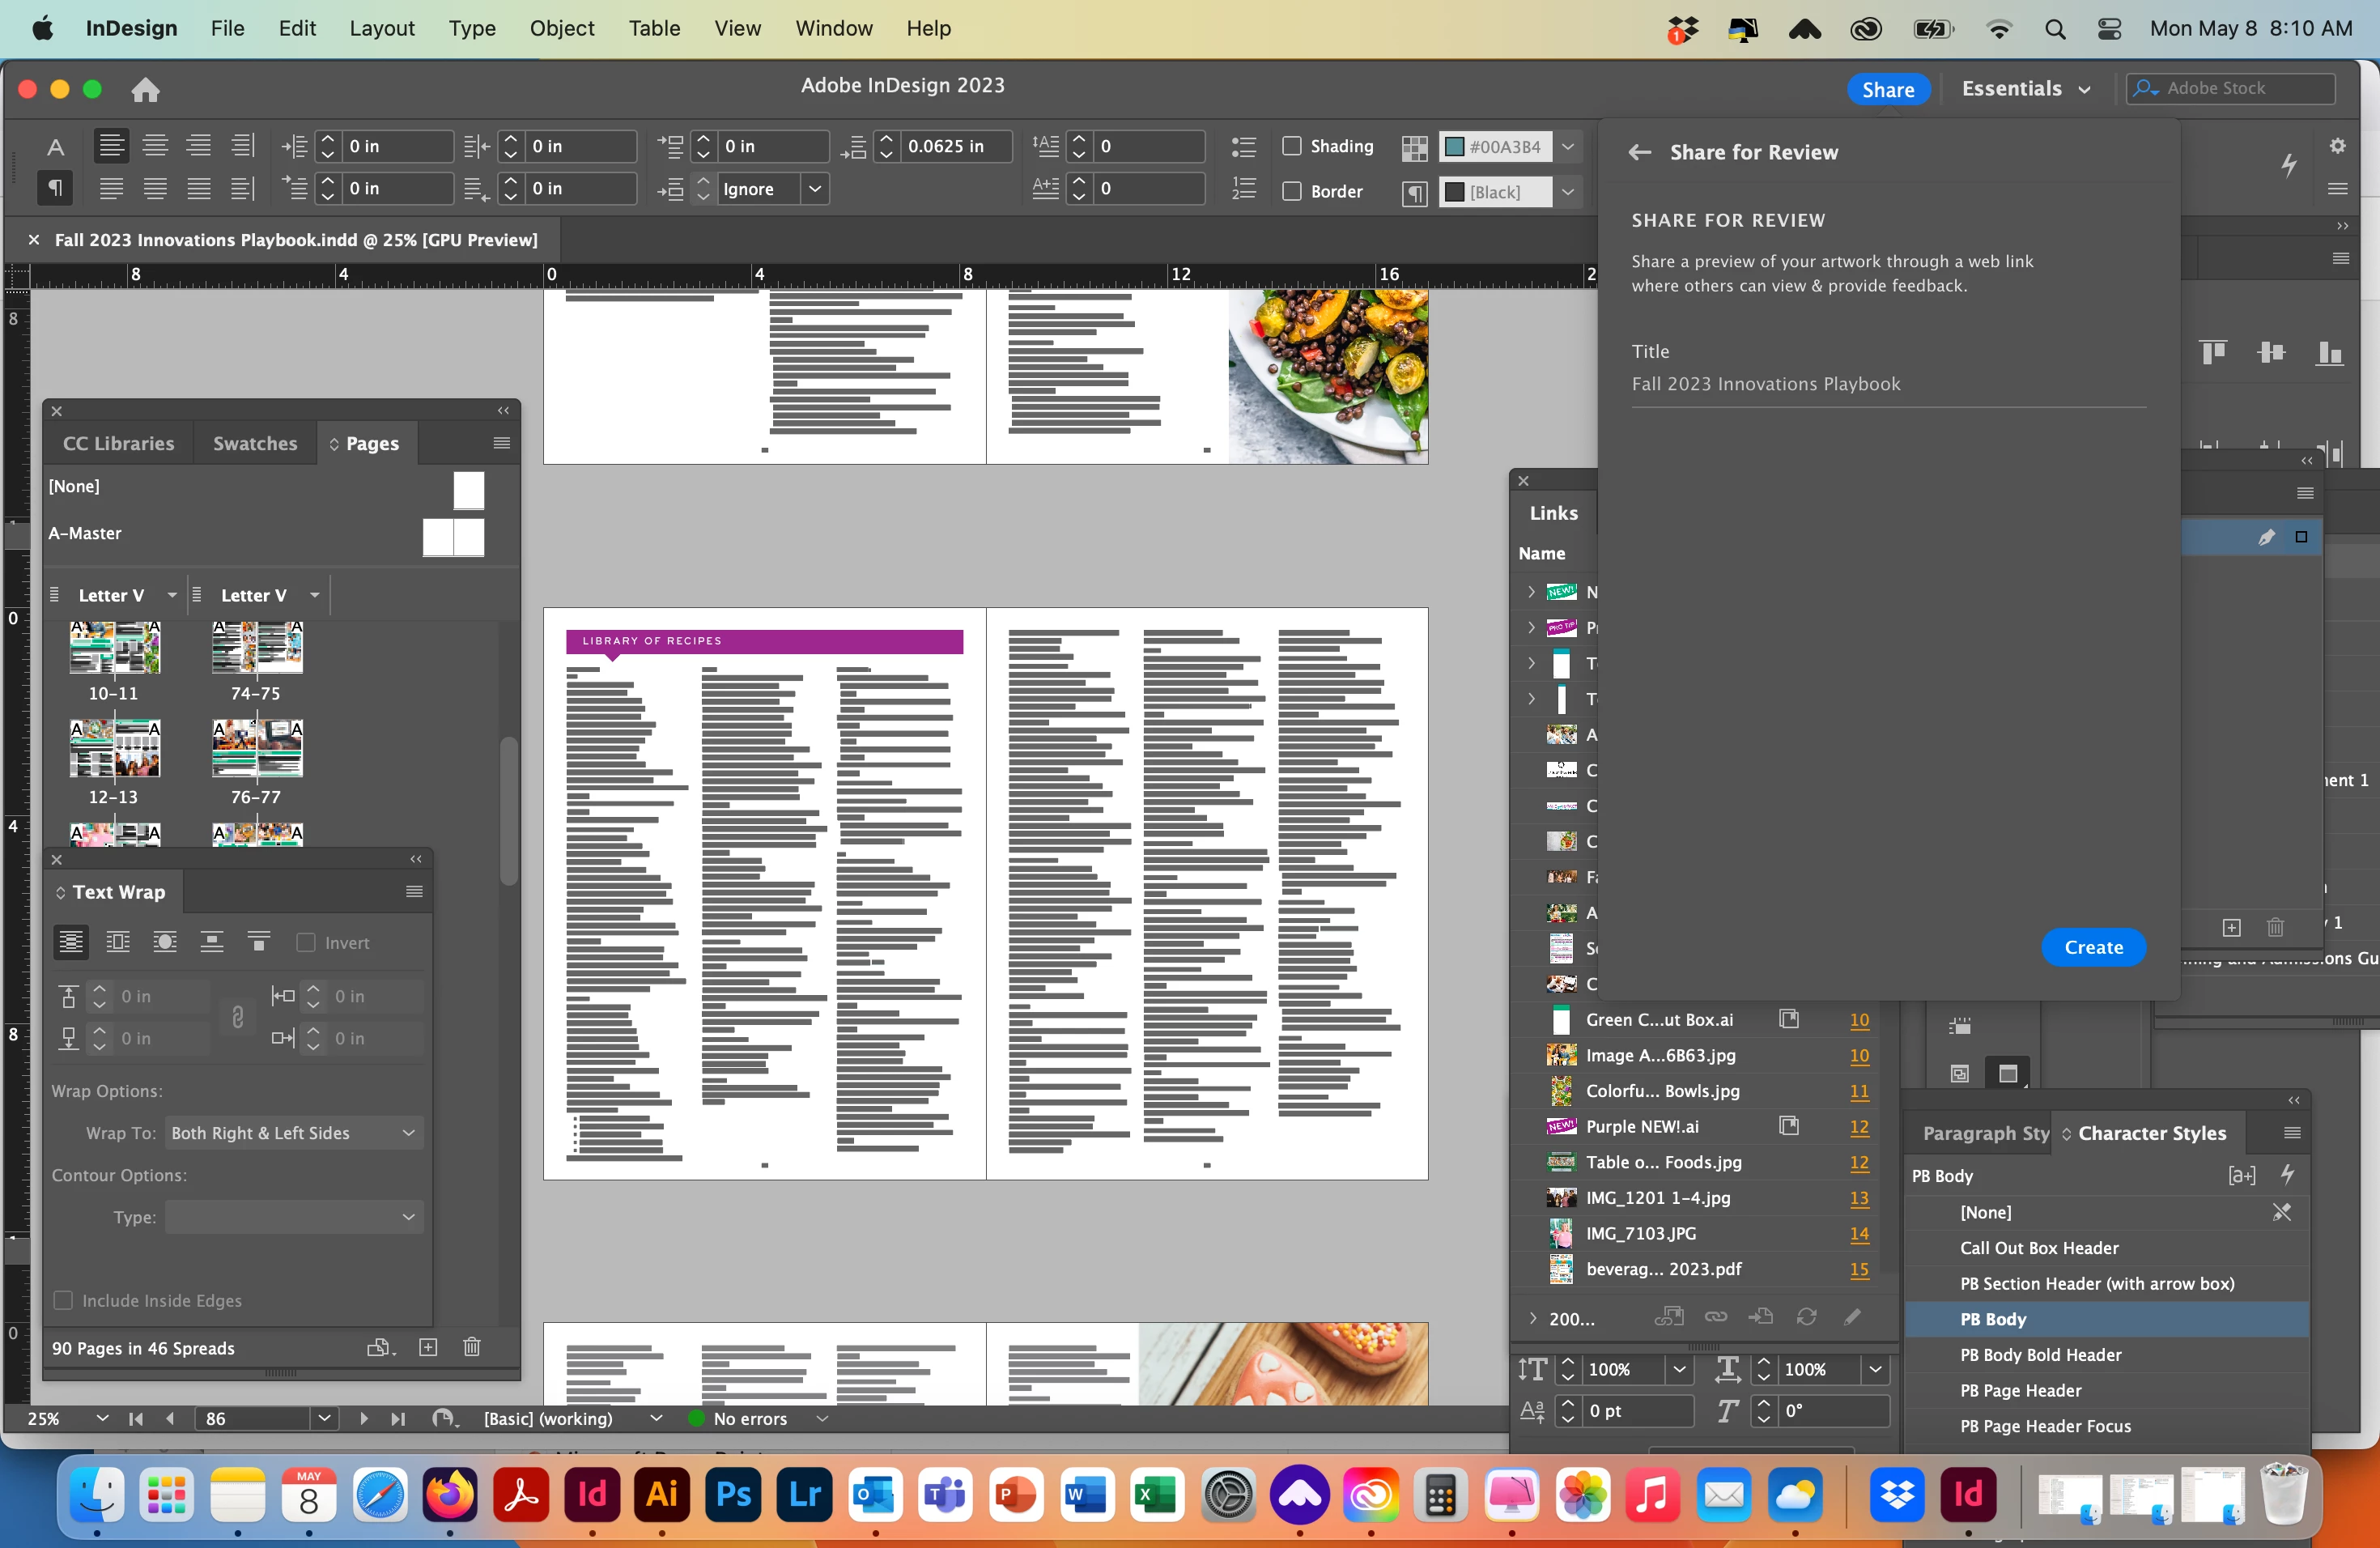This screenshot has height=1548, width=2380.
Task: Open the shading color #00A3B4 dropdown
Action: 1567,146
